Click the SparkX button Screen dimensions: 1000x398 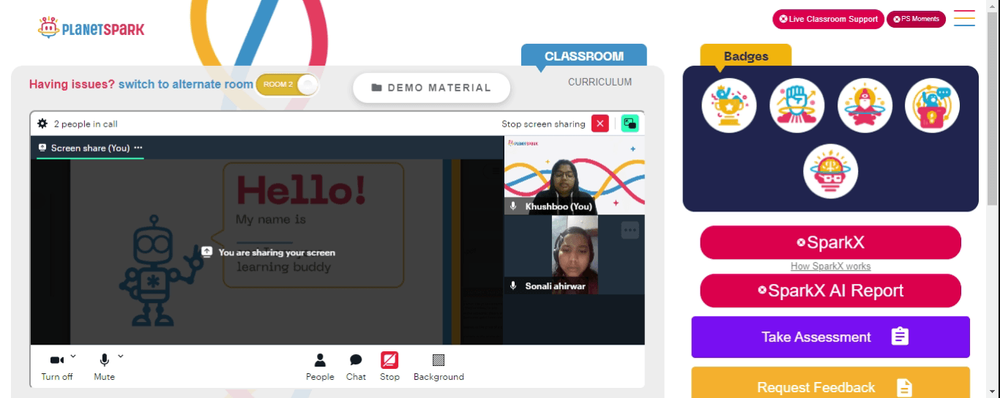[x=830, y=242]
